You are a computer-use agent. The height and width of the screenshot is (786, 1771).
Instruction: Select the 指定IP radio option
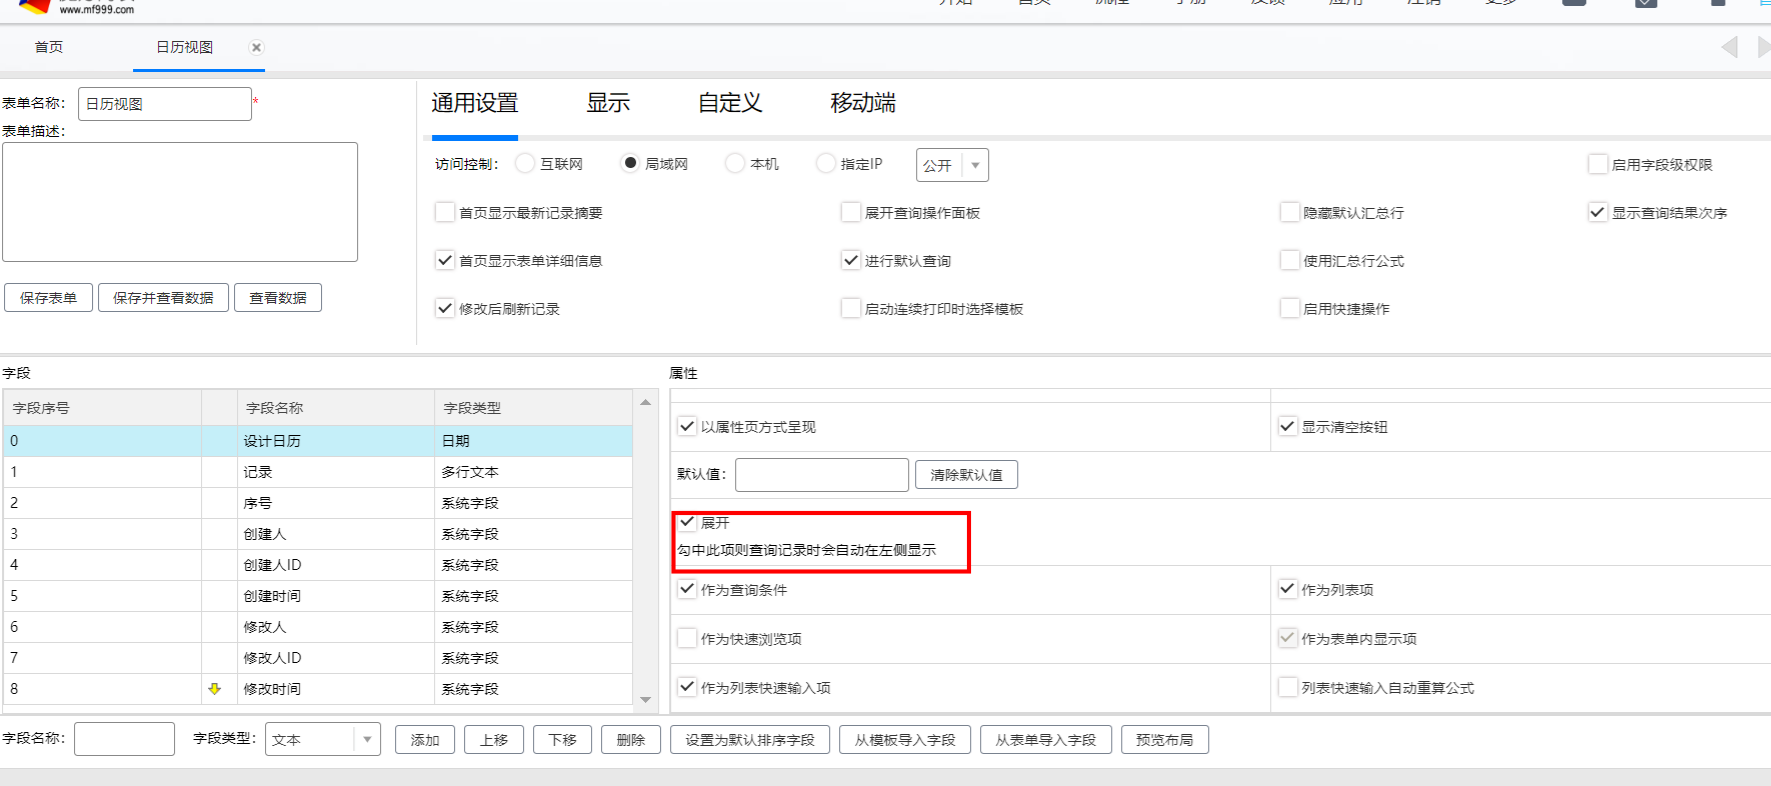[x=826, y=163]
